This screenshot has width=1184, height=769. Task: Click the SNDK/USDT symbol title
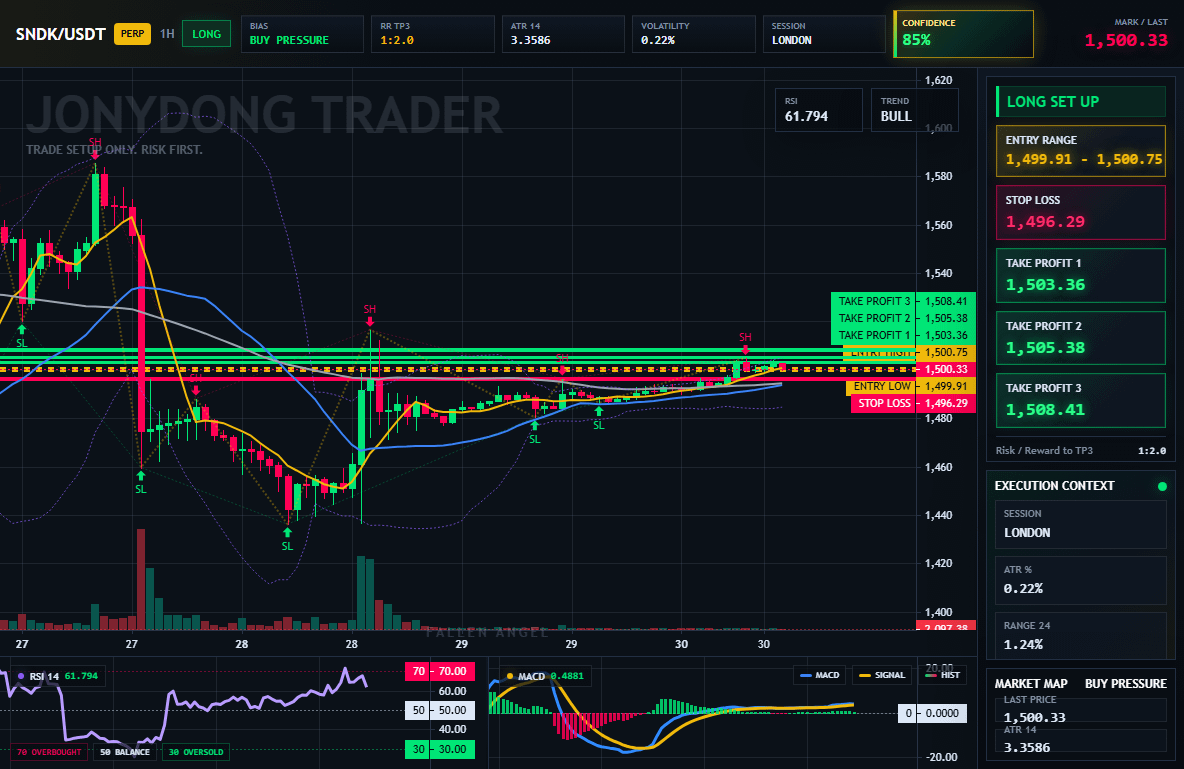click(60, 34)
